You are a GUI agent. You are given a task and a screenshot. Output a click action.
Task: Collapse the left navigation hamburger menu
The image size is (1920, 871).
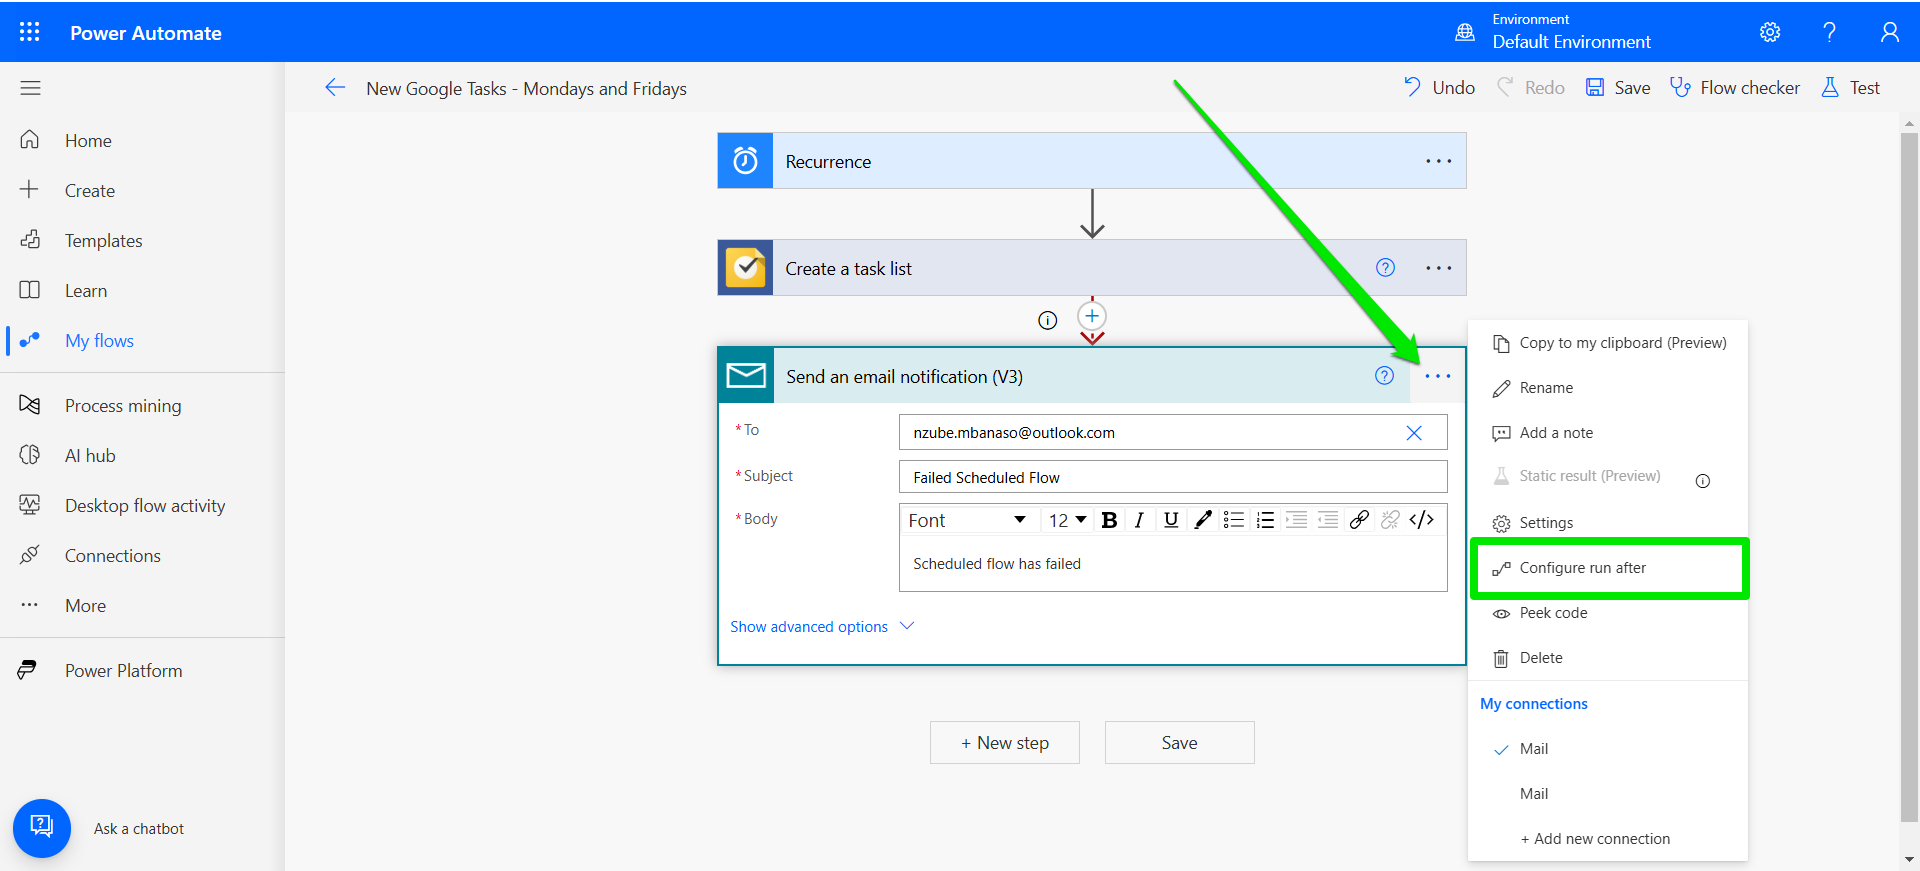click(30, 88)
